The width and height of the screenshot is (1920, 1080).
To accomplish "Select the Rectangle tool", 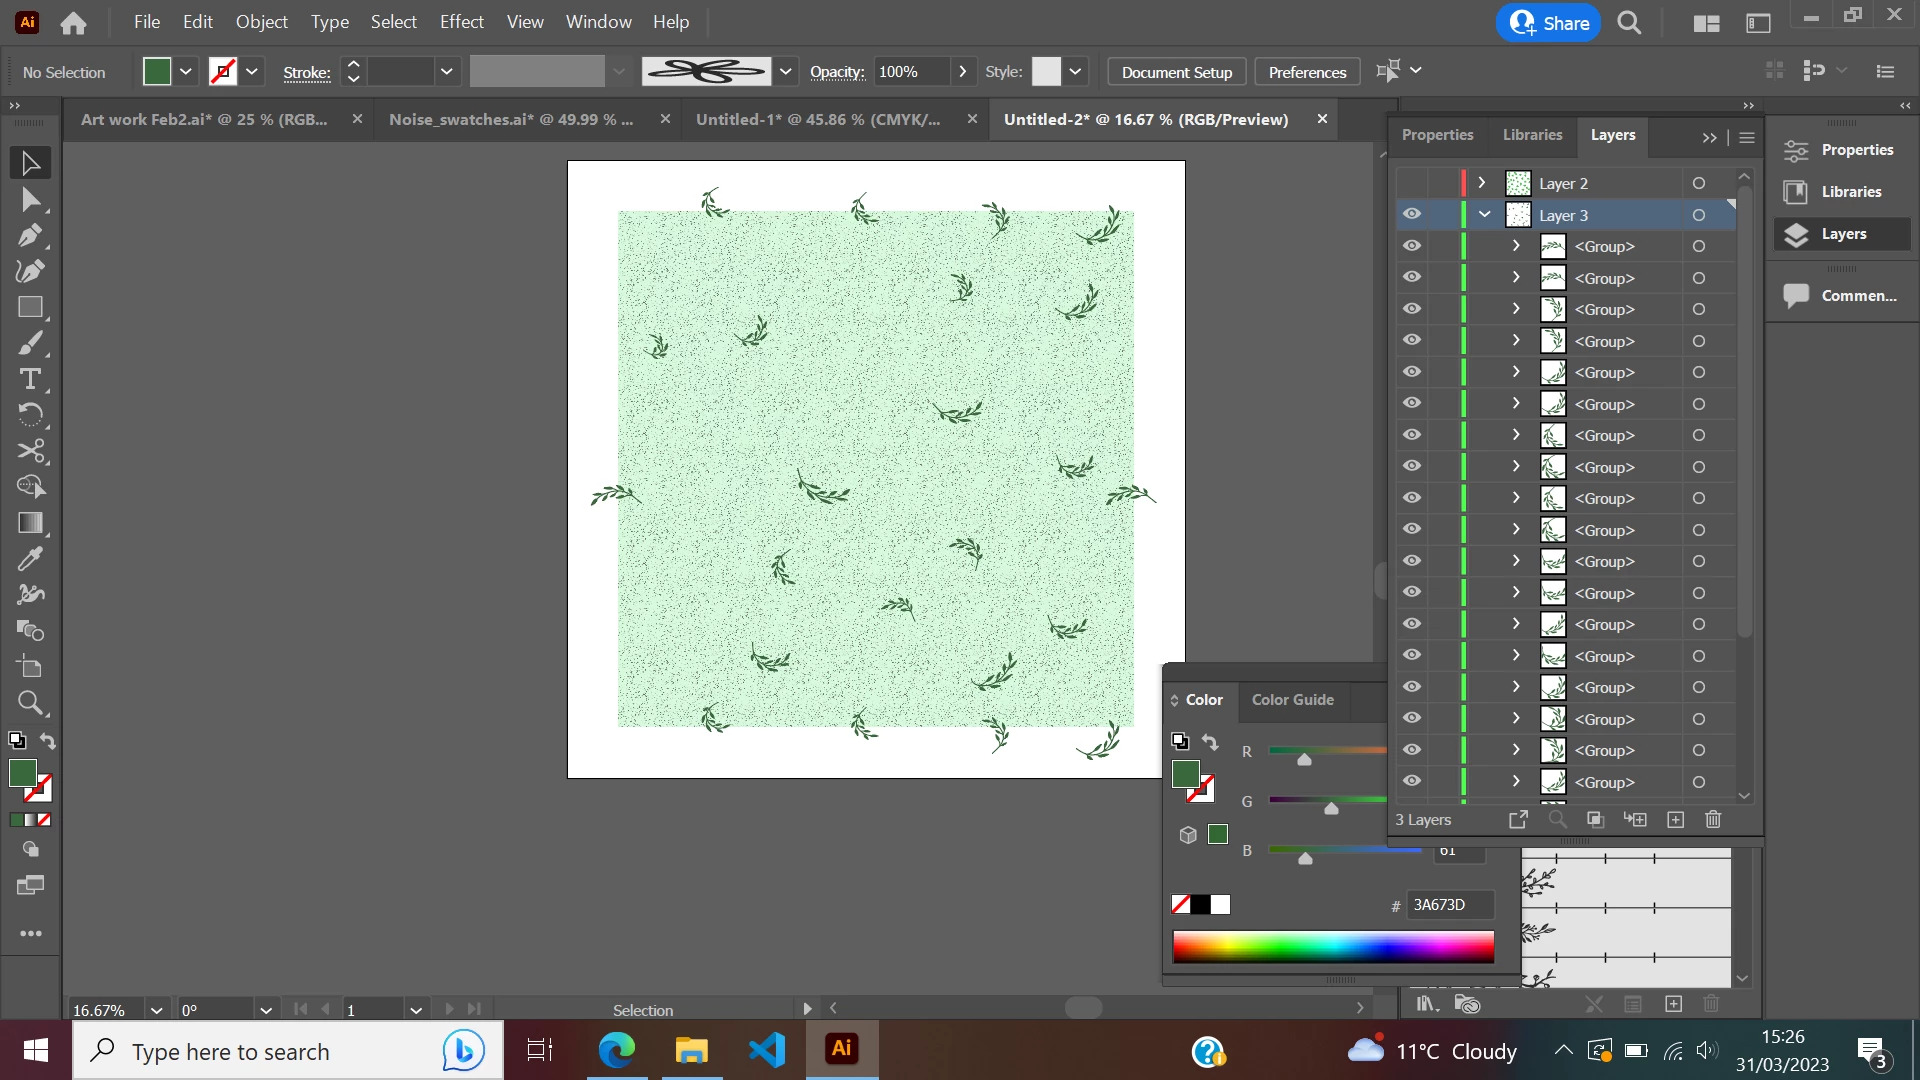I will [30, 307].
